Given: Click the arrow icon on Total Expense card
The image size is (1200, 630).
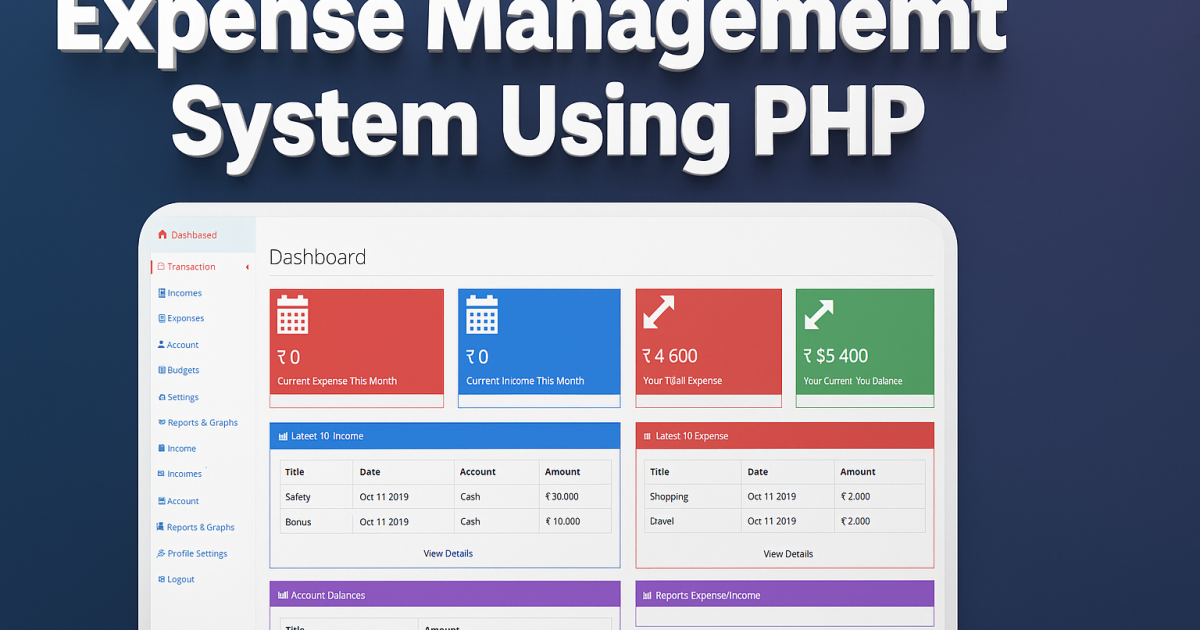Looking at the screenshot, I should (x=661, y=313).
